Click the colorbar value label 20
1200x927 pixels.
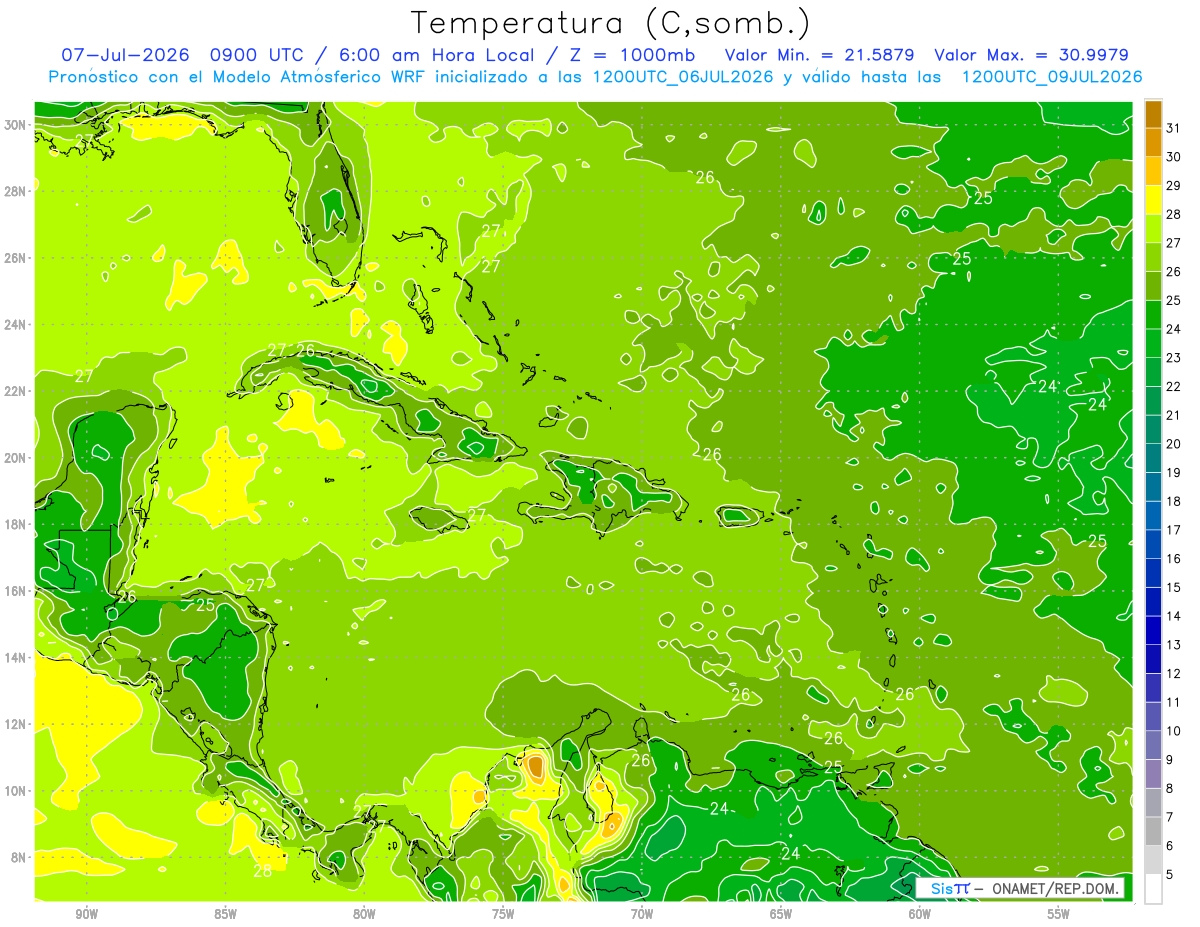pos(1174,444)
